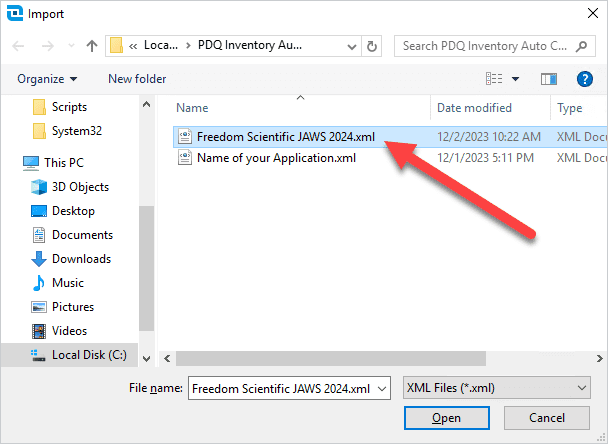608x444 pixels.
Task: Click the Scripts folder icon
Action: (39, 107)
